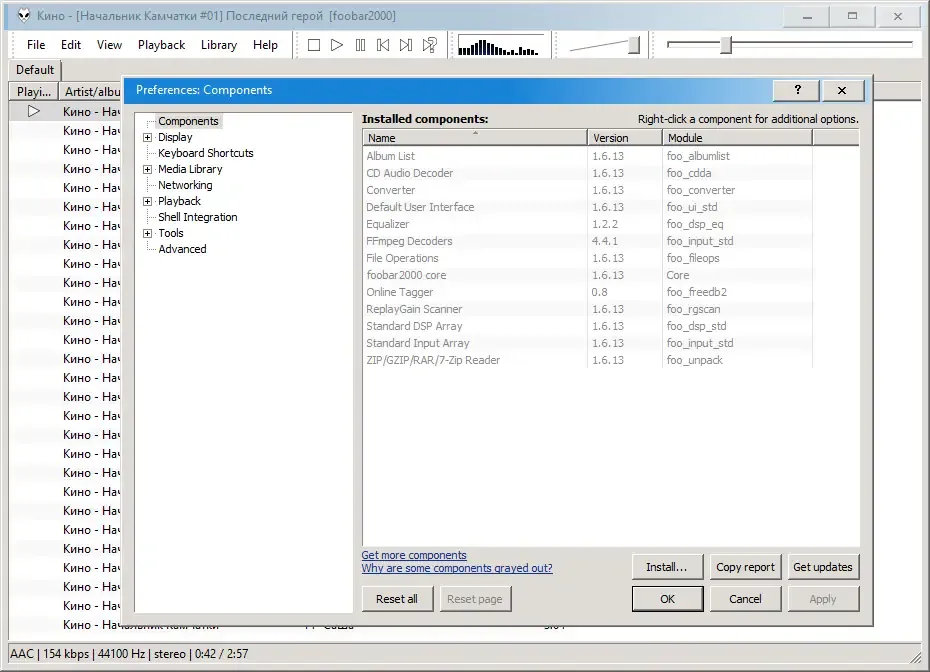Click the Stop playback icon
Screen dimensions: 930x672
pos(314,45)
